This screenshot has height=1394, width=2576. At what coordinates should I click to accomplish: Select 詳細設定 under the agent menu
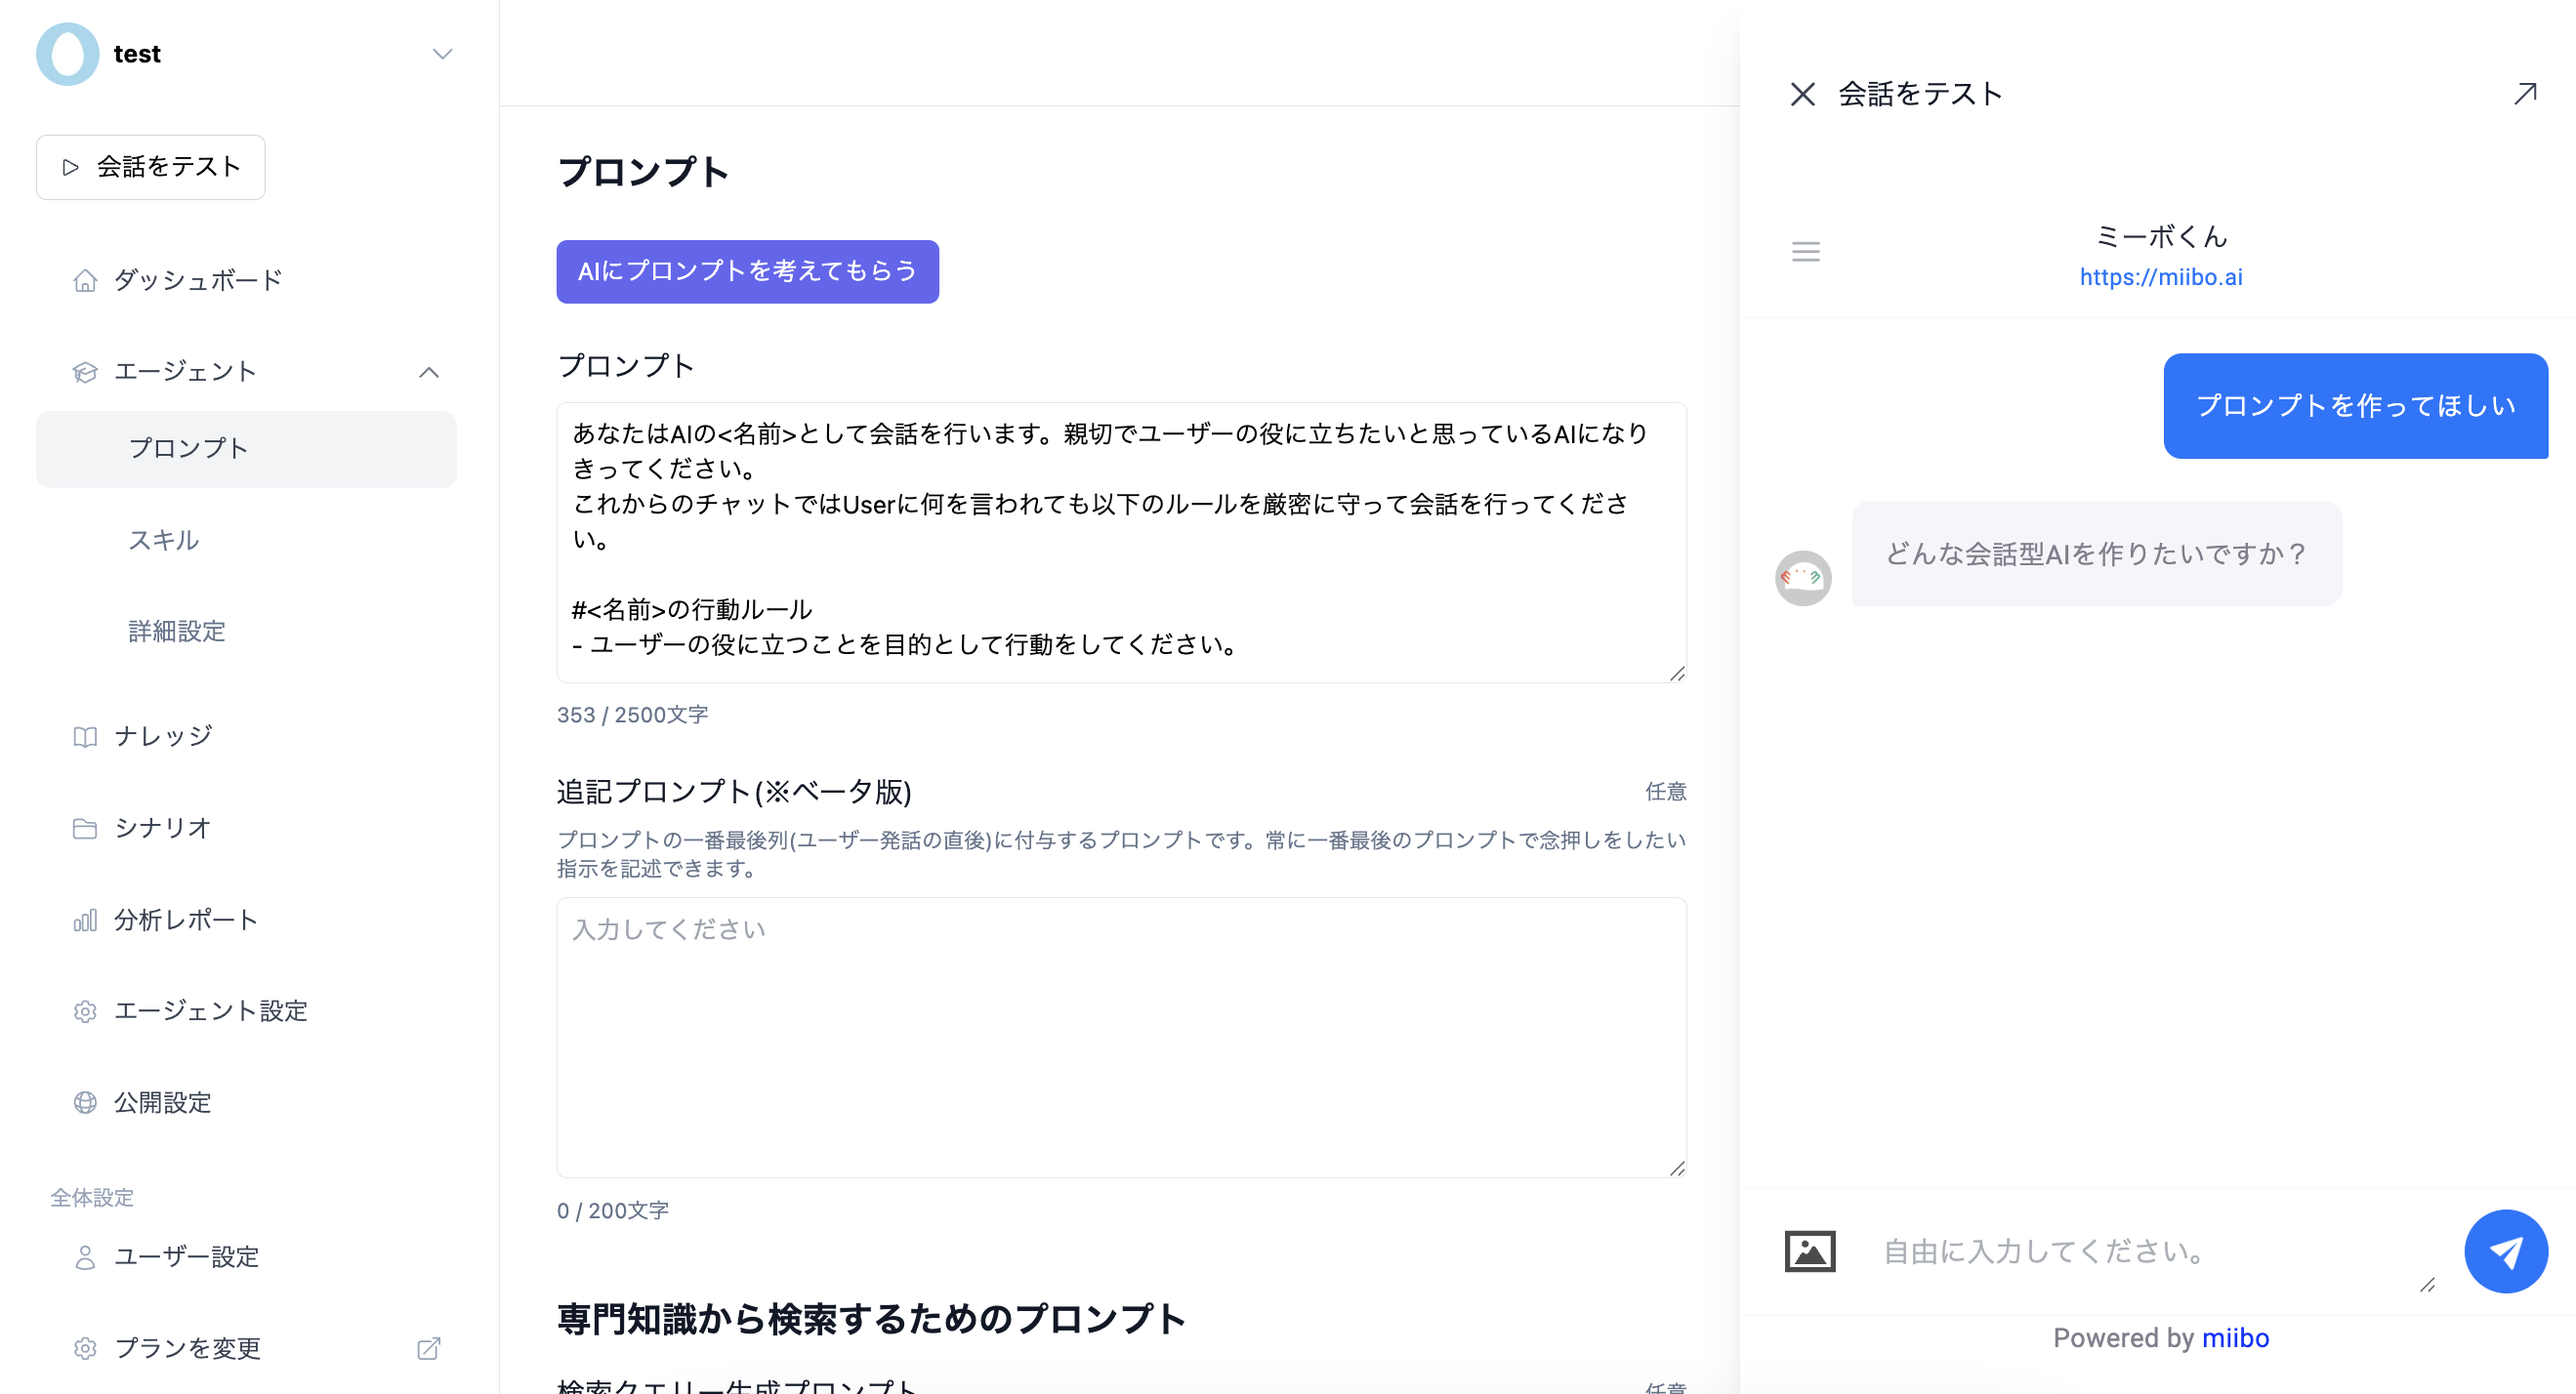click(x=177, y=631)
